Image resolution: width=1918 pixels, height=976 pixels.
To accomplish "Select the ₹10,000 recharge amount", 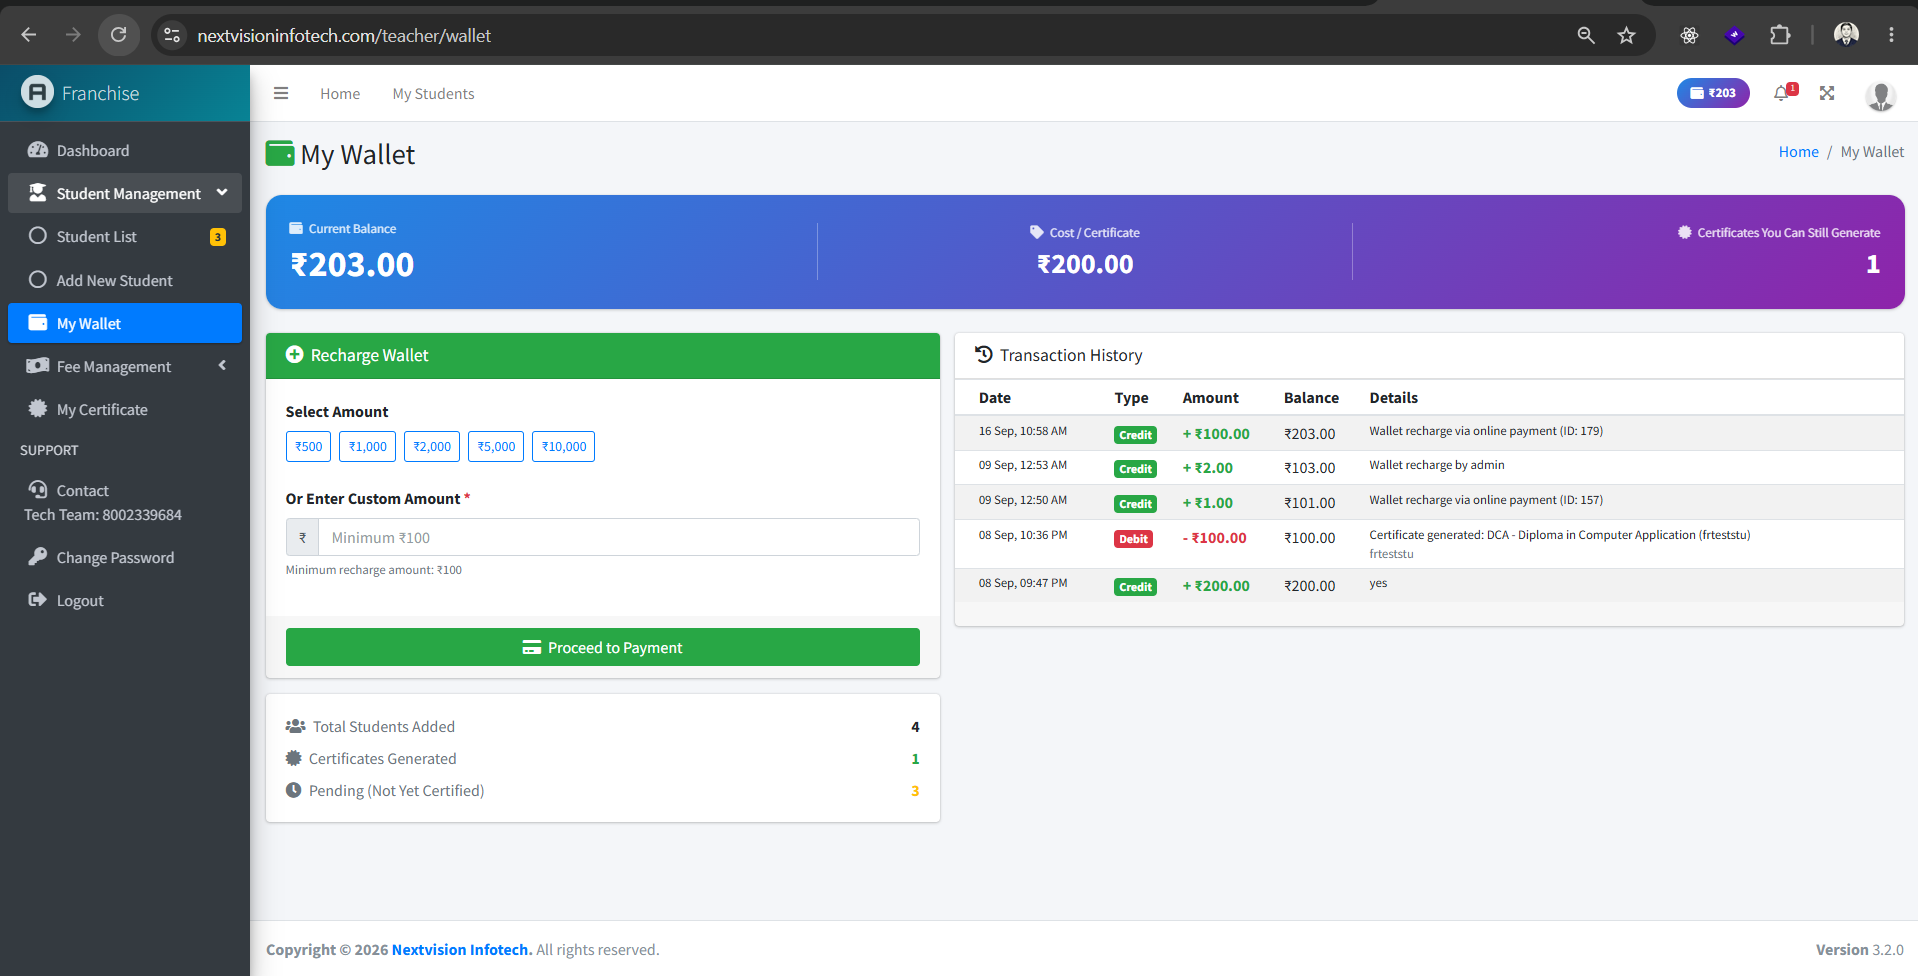I will tap(563, 447).
